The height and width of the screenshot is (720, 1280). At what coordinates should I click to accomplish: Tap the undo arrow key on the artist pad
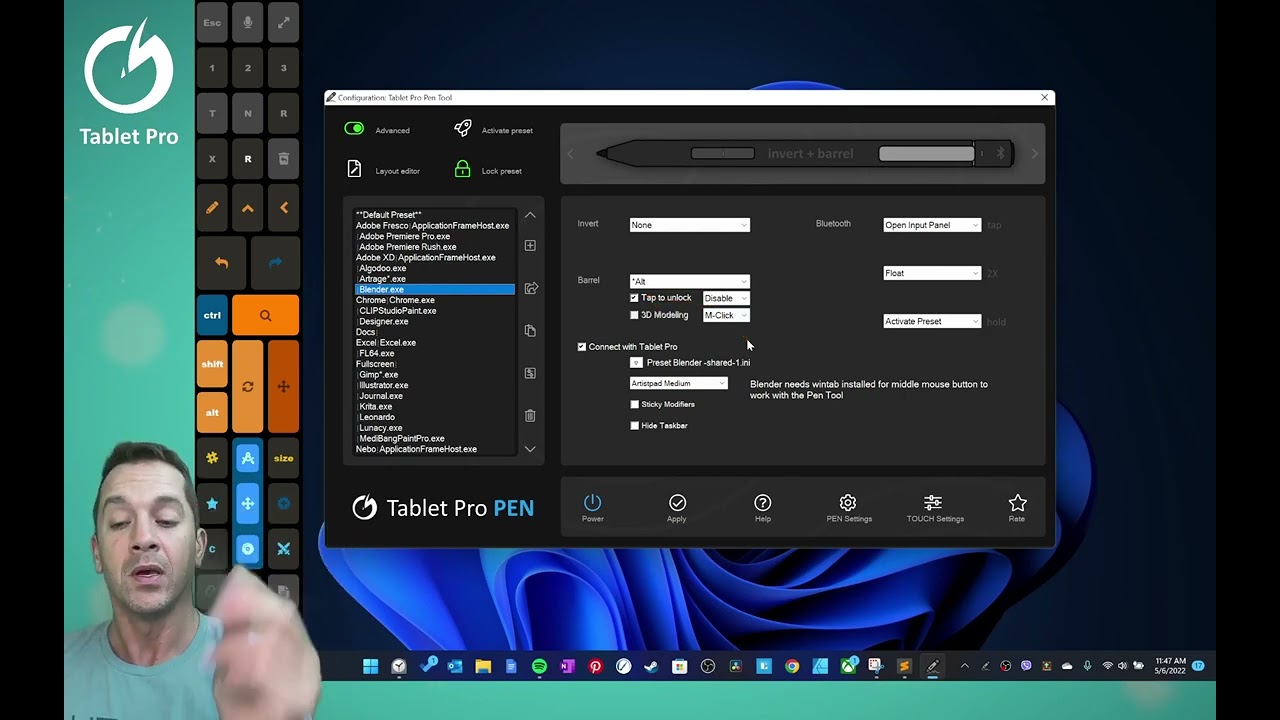click(221, 262)
